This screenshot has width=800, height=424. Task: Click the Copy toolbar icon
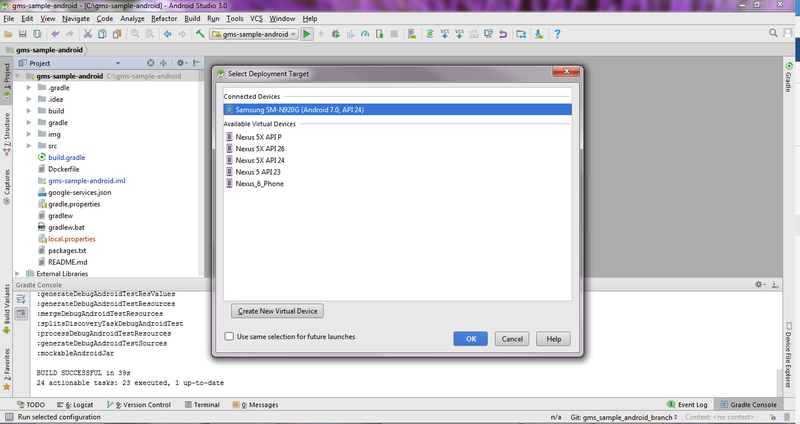(102, 34)
